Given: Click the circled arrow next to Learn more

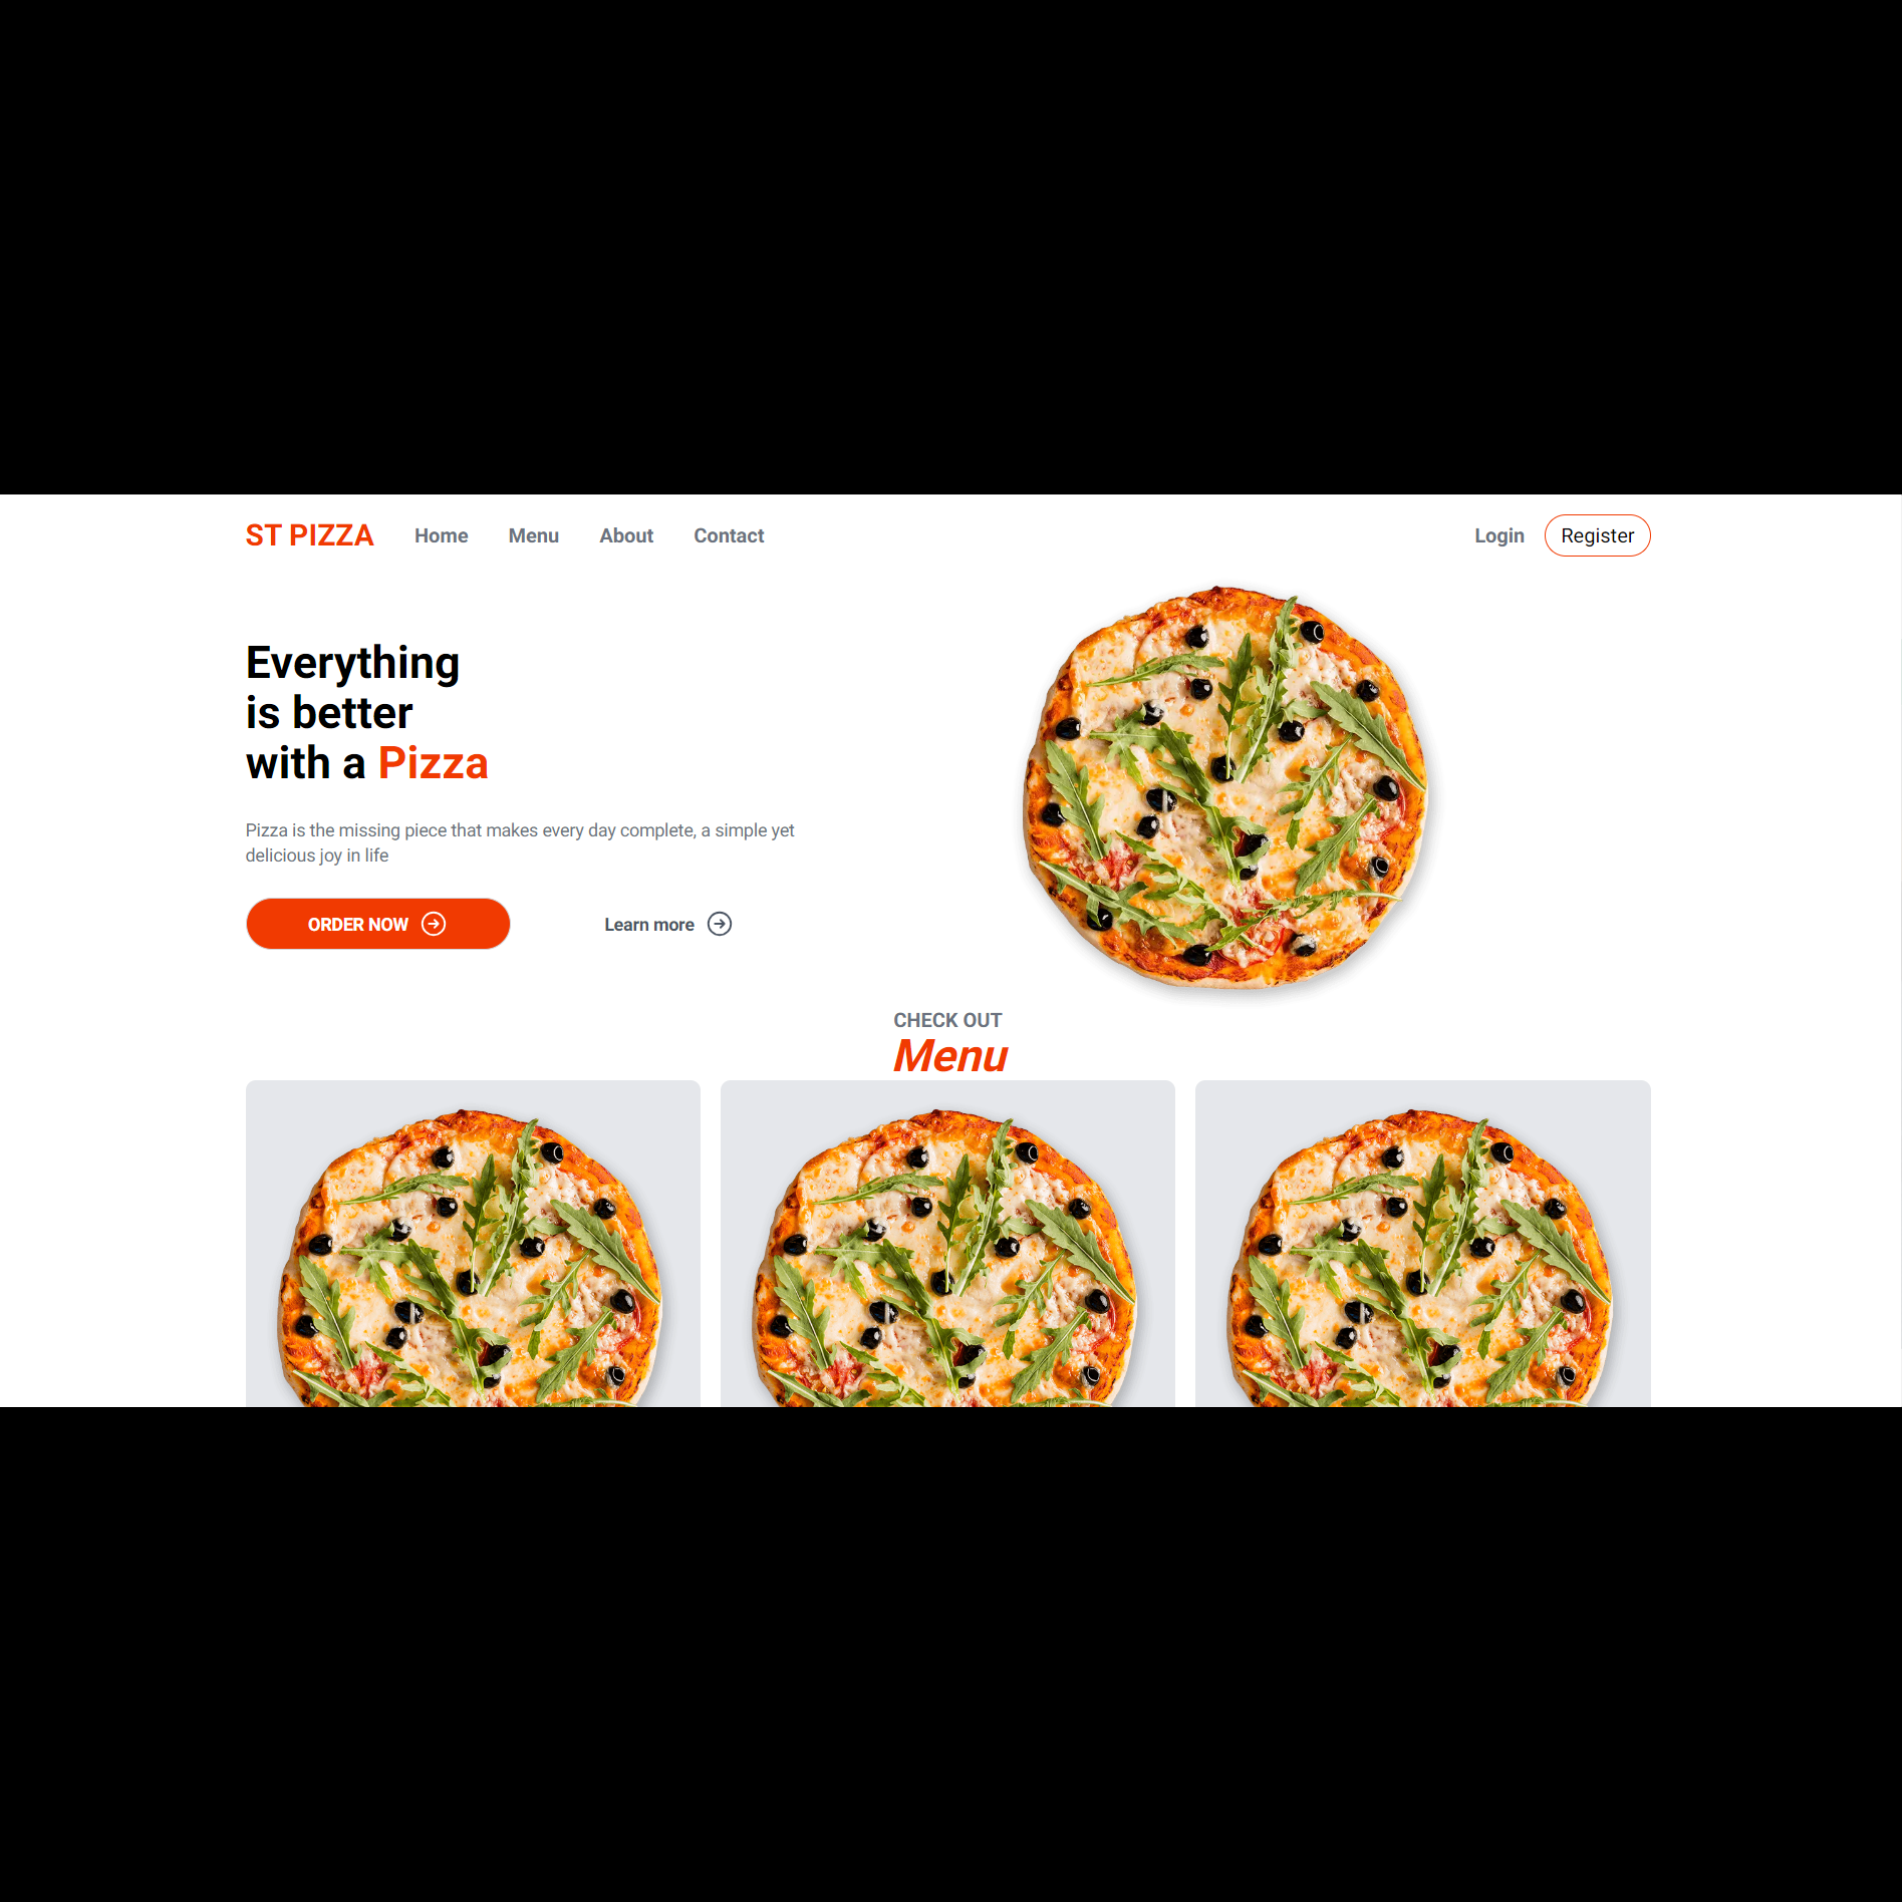Looking at the screenshot, I should 719,924.
